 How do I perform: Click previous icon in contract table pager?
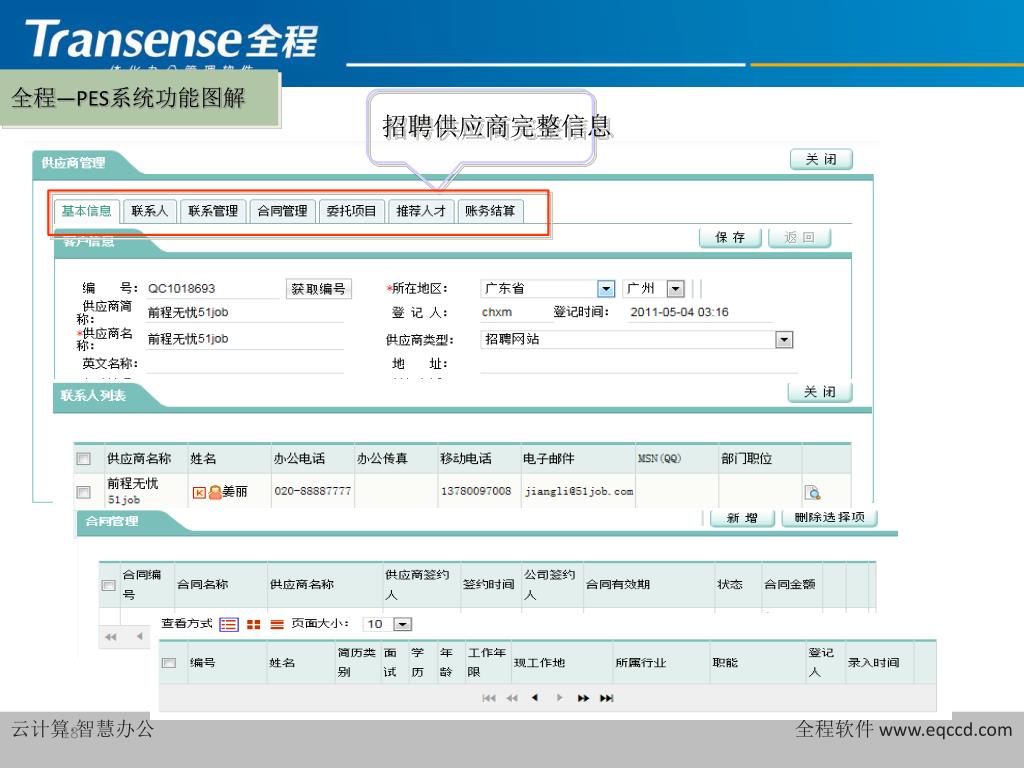[139, 637]
